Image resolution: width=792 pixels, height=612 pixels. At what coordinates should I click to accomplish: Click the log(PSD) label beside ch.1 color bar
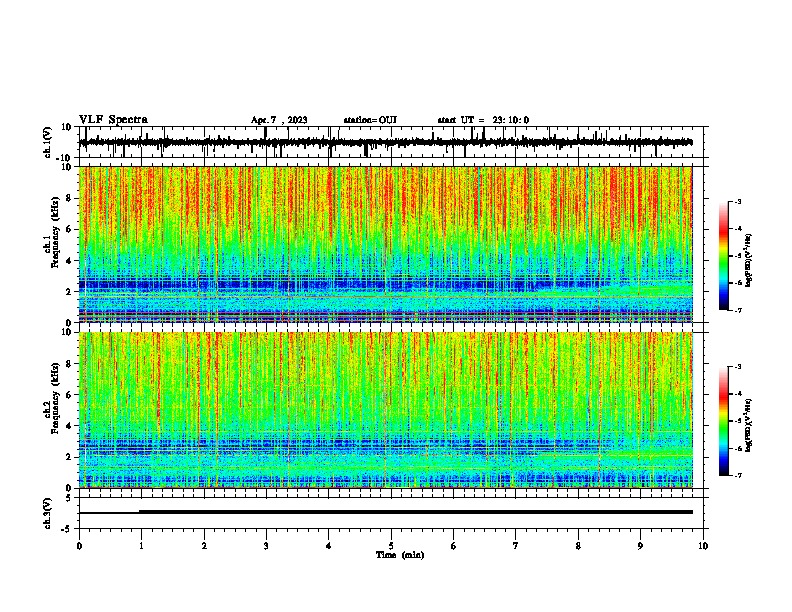[x=749, y=261]
